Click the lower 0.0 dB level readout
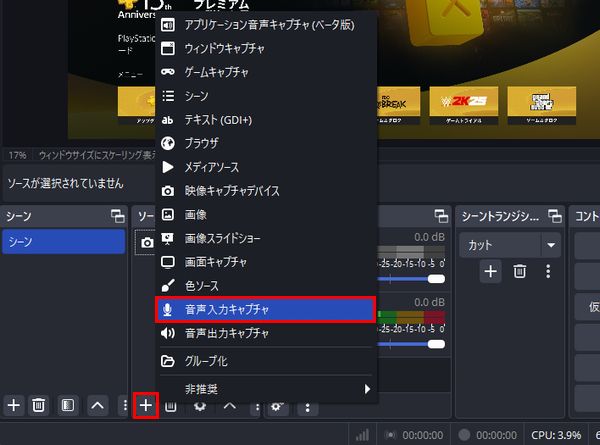This screenshot has width=600, height=445. [429, 302]
